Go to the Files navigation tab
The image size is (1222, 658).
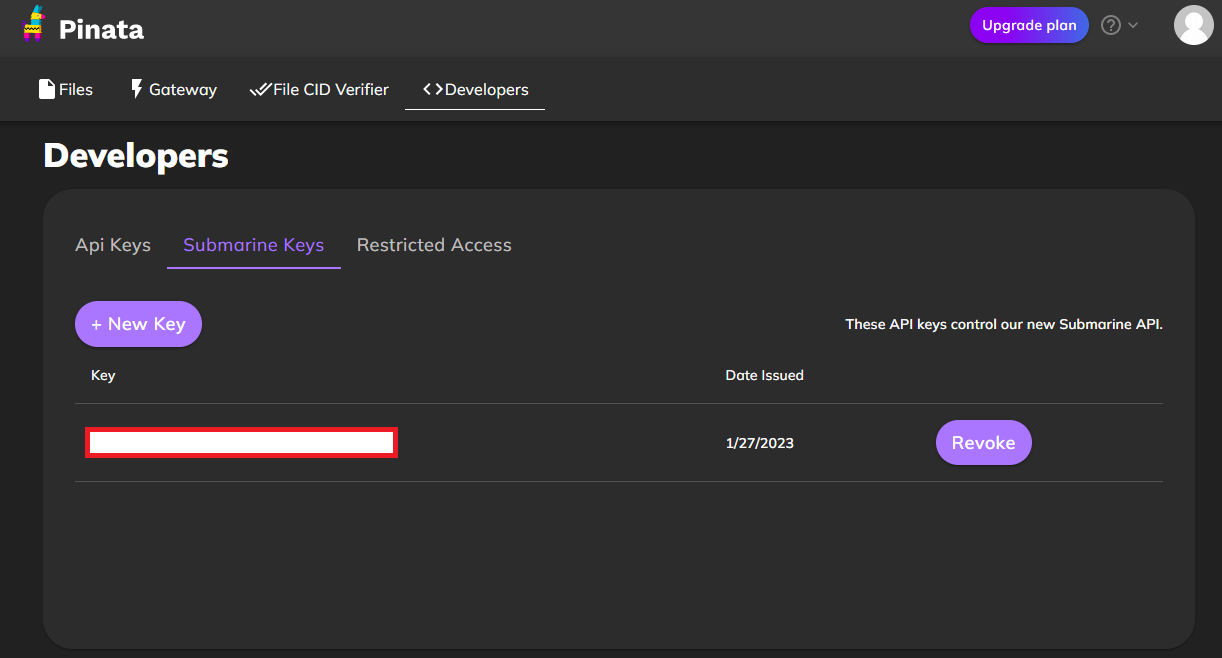pyautogui.click(x=66, y=89)
